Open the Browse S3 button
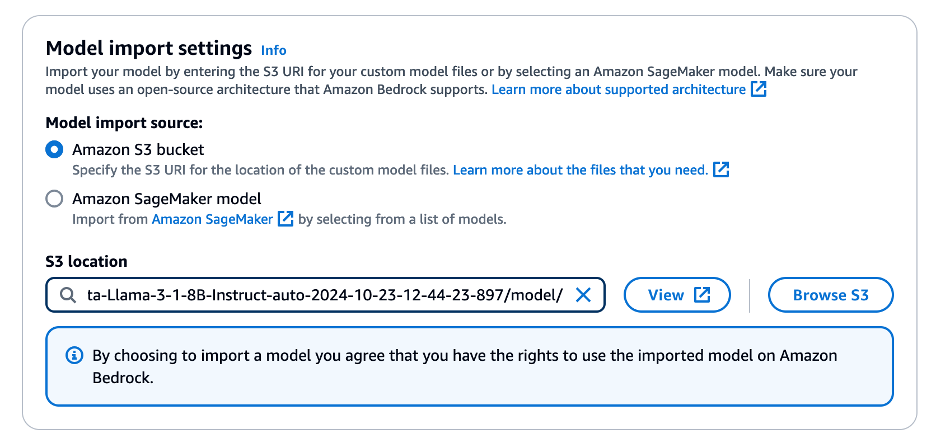 tap(830, 295)
